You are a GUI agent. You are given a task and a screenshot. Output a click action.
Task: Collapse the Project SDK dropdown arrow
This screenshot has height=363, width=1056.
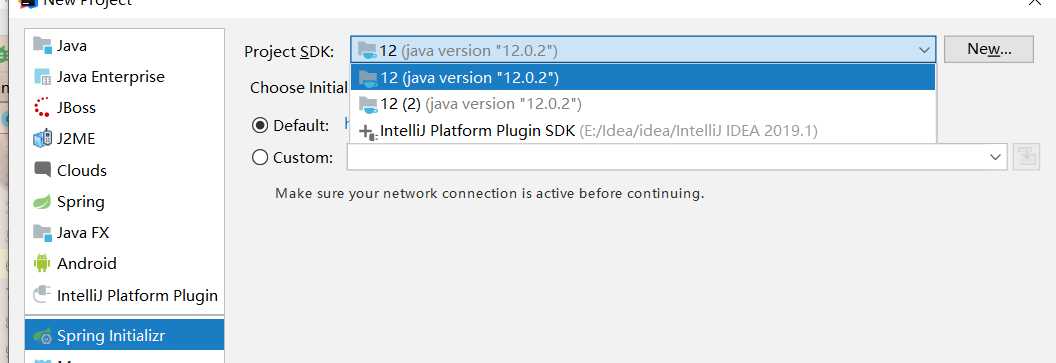(x=924, y=50)
